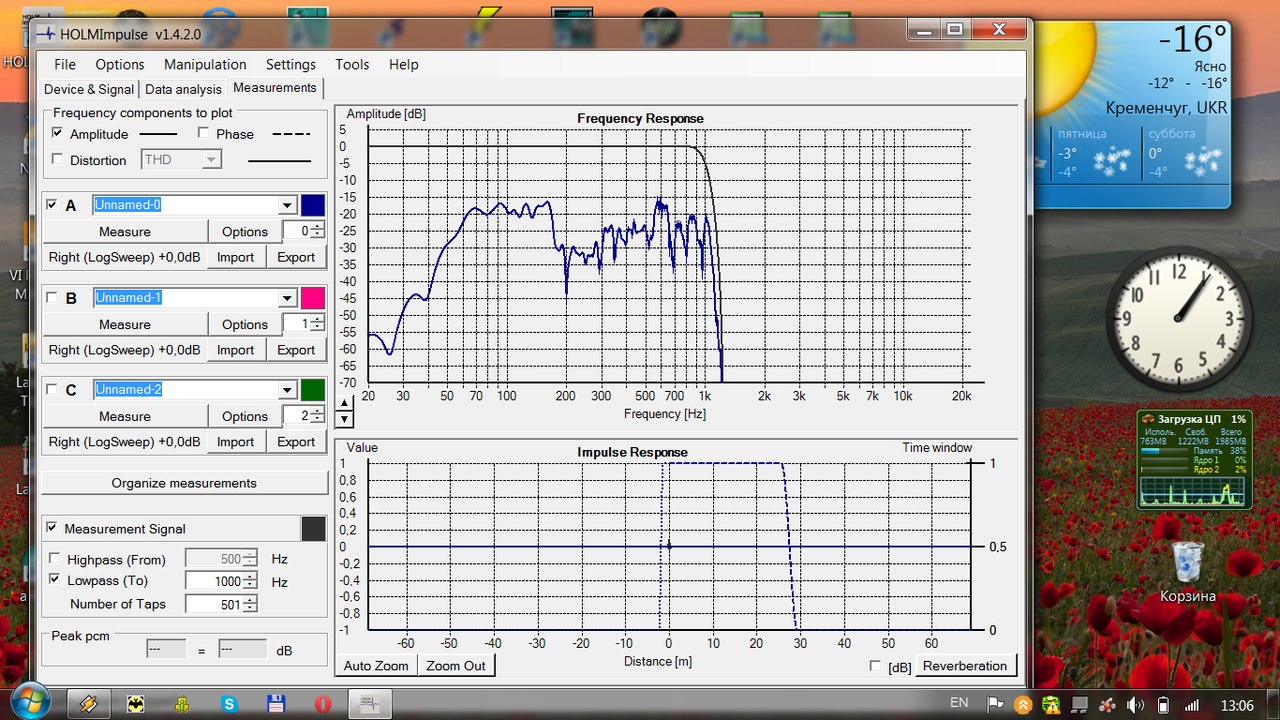Click the Auto Zoom button
The image size is (1280, 720).
(376, 665)
